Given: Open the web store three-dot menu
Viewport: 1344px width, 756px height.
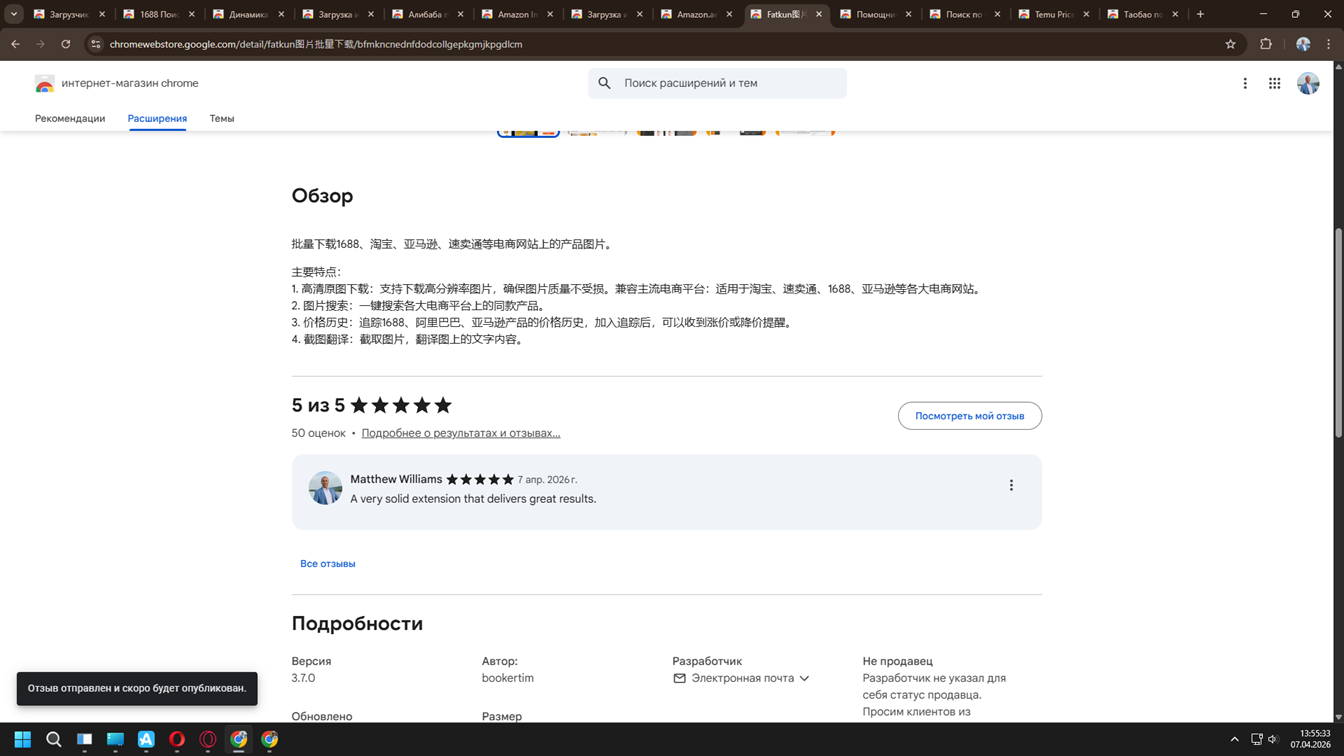Looking at the screenshot, I should (x=1245, y=84).
